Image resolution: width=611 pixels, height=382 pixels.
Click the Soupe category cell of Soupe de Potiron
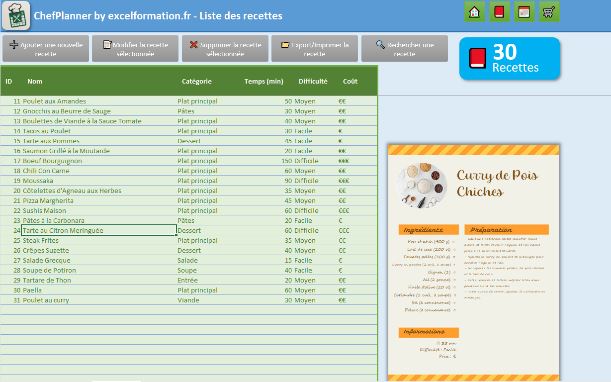(x=187, y=271)
